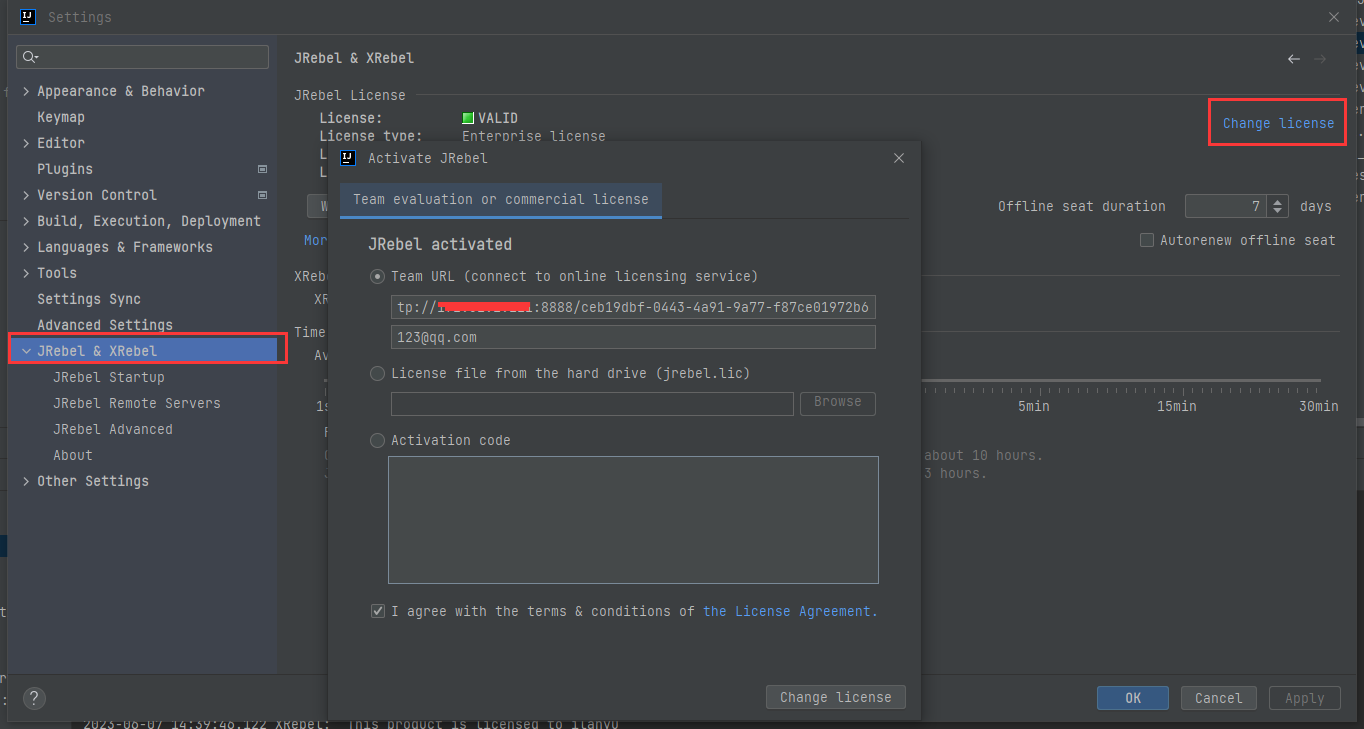This screenshot has height=729, width=1364.
Task: Click the Plugins project-level settings icon
Action: tap(262, 169)
